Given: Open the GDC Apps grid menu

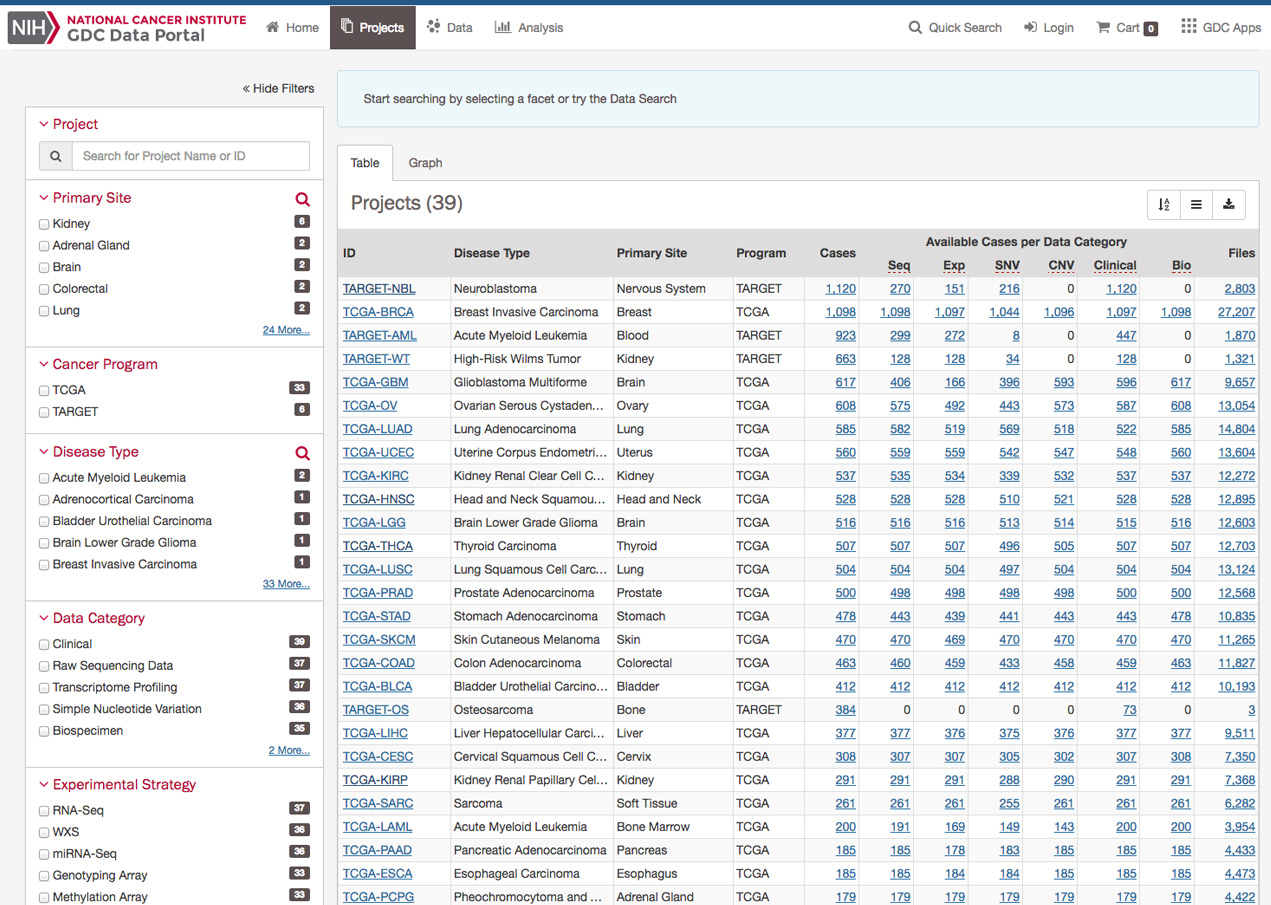Looking at the screenshot, I should [1220, 28].
